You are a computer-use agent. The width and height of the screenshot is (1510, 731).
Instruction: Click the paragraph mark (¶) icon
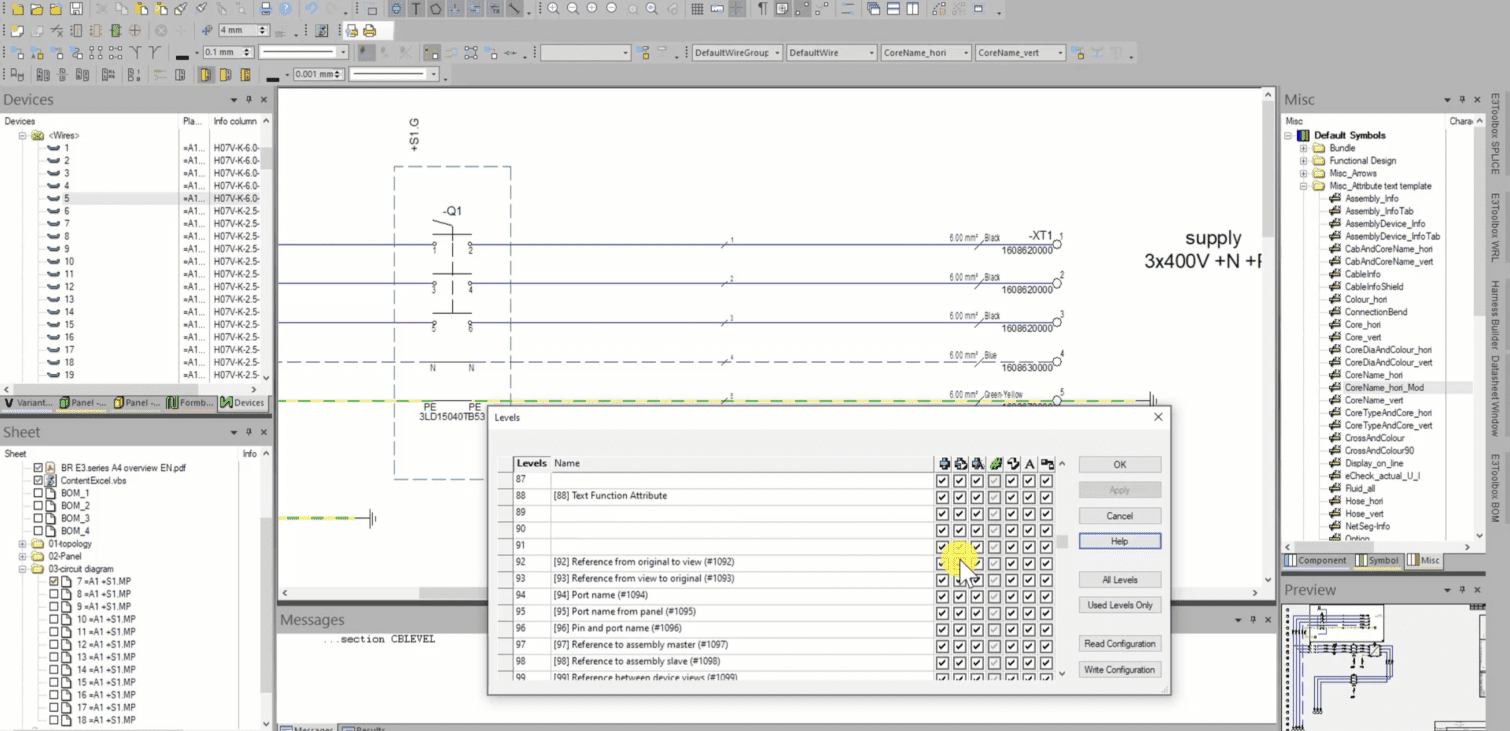(763, 8)
